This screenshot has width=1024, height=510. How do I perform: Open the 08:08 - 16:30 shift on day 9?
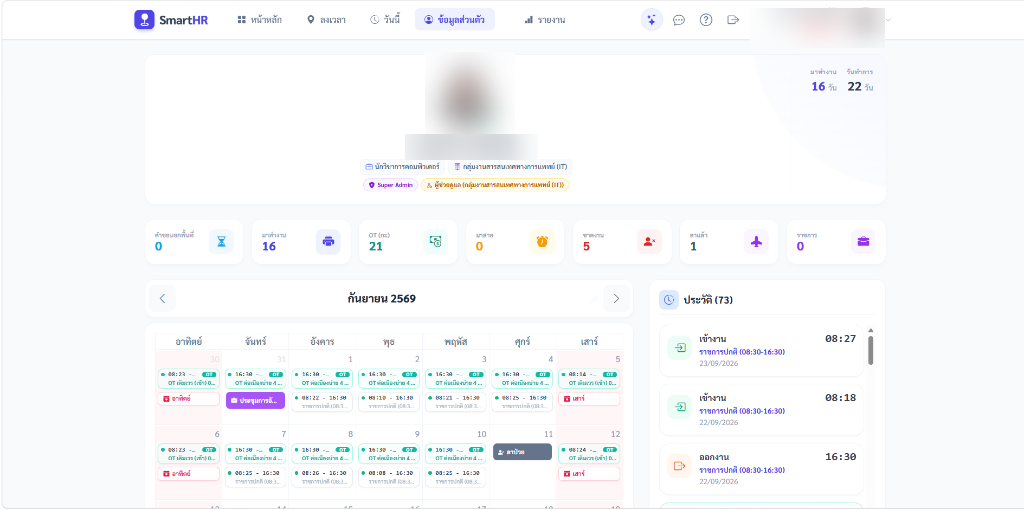389,477
